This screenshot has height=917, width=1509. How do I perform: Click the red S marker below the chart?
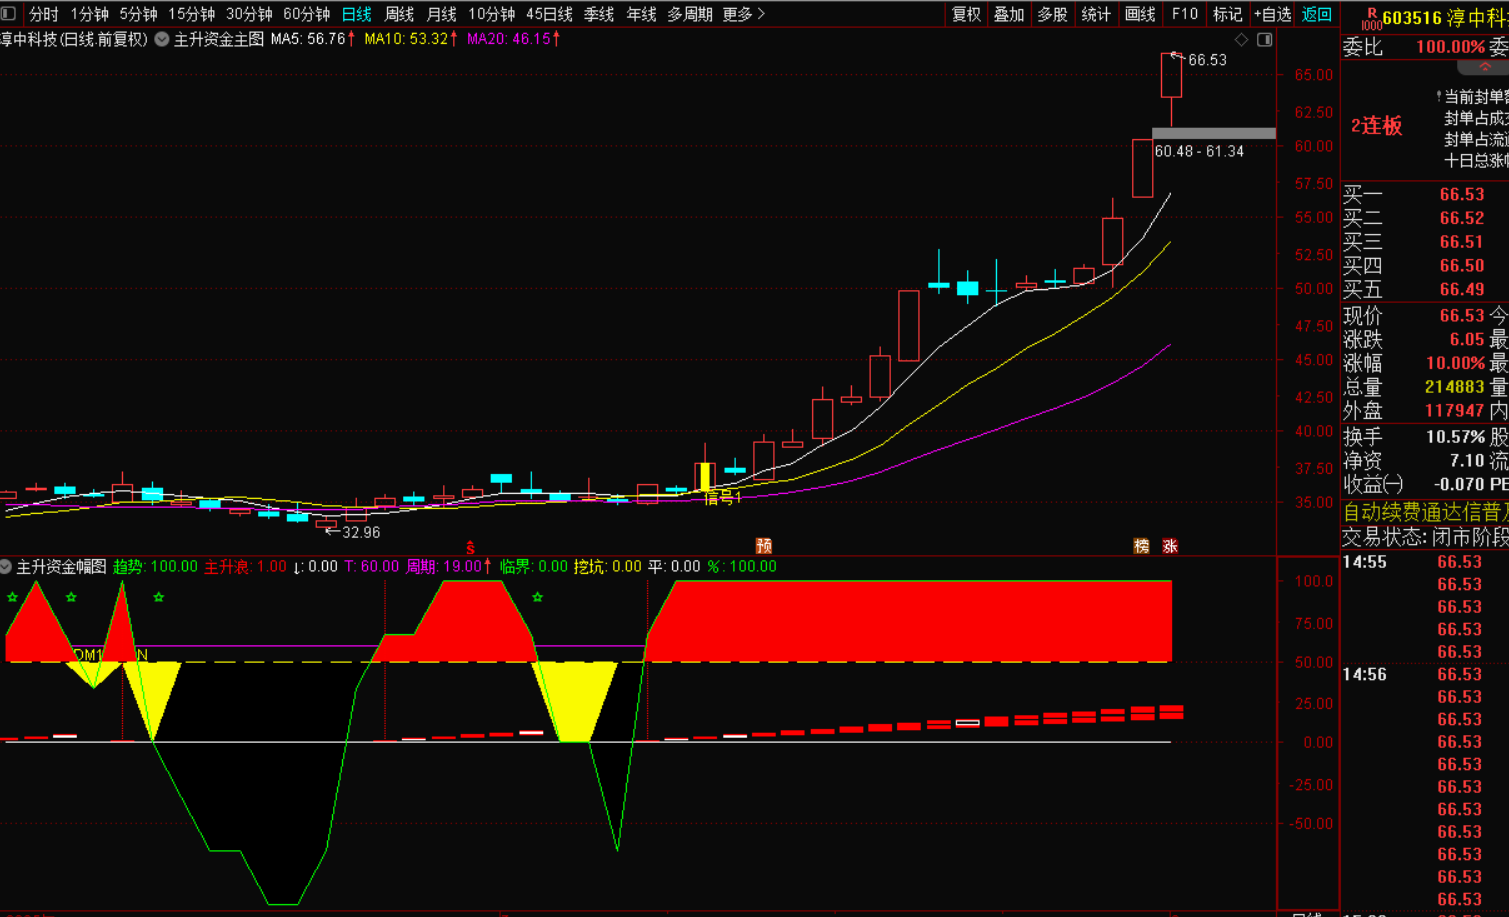pos(470,548)
